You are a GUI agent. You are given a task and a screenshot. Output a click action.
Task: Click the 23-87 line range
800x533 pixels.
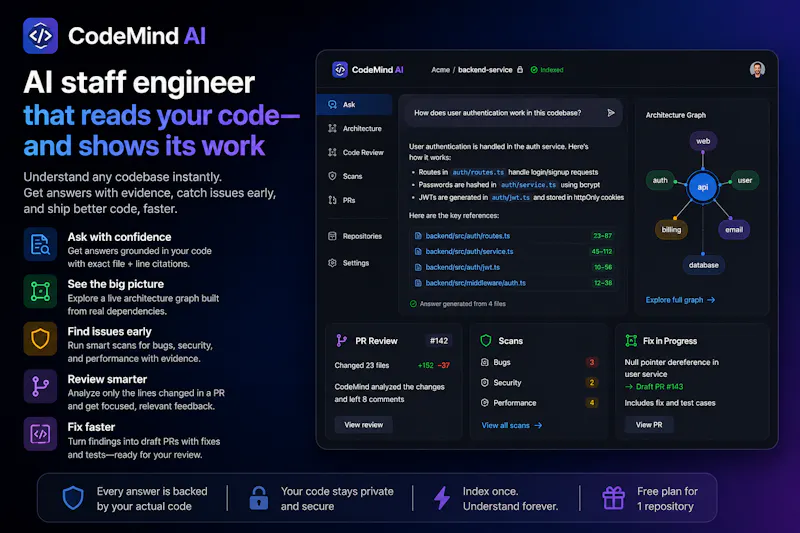(x=602, y=236)
